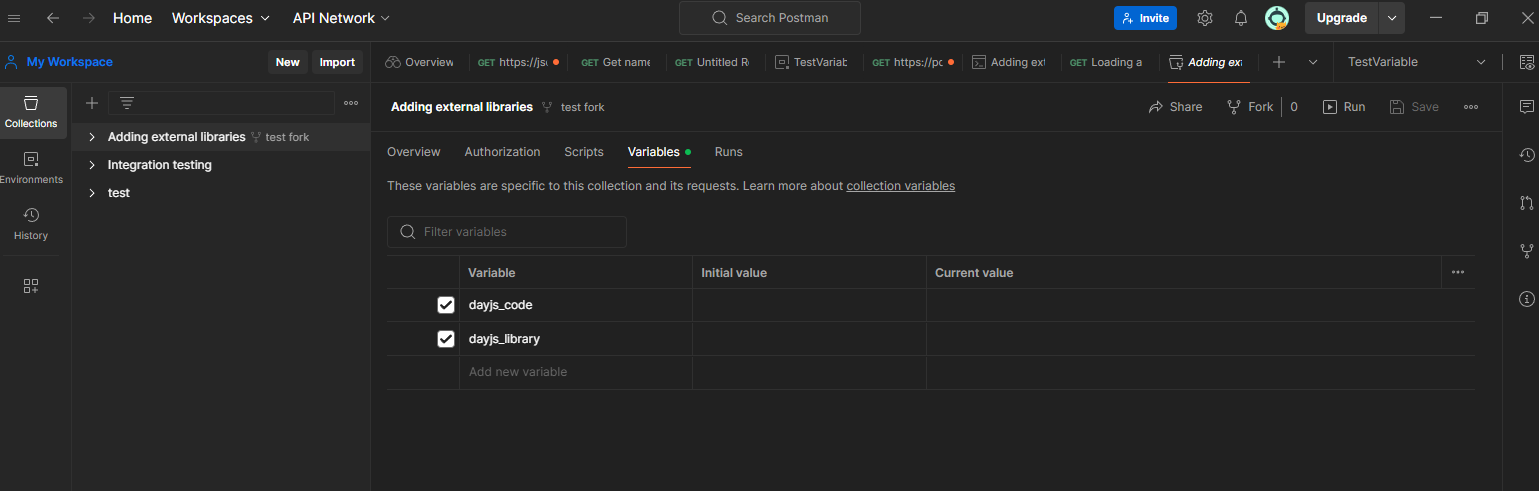Screen dimensions: 1539x491
Task: Open Environments in the sidebar
Action: tap(31, 168)
